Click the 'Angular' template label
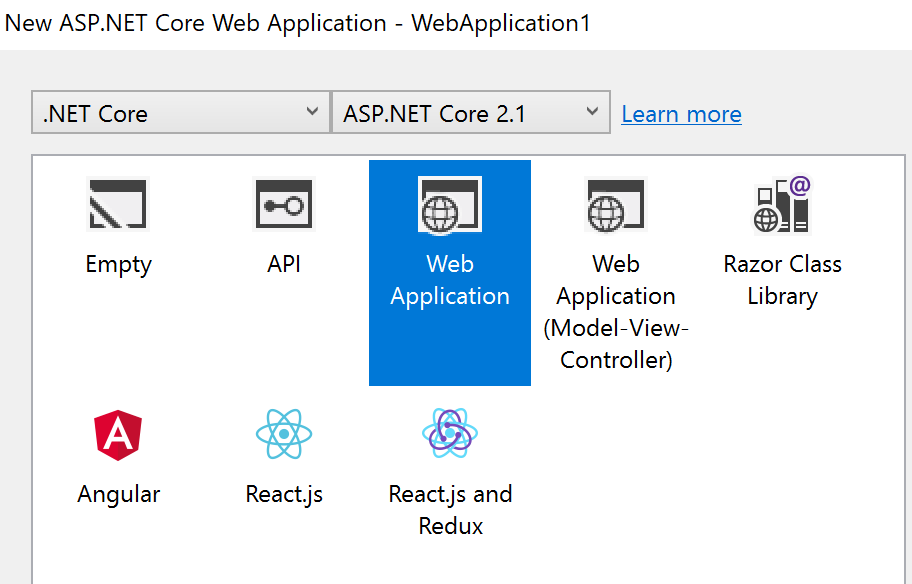The image size is (912, 584). (x=118, y=495)
